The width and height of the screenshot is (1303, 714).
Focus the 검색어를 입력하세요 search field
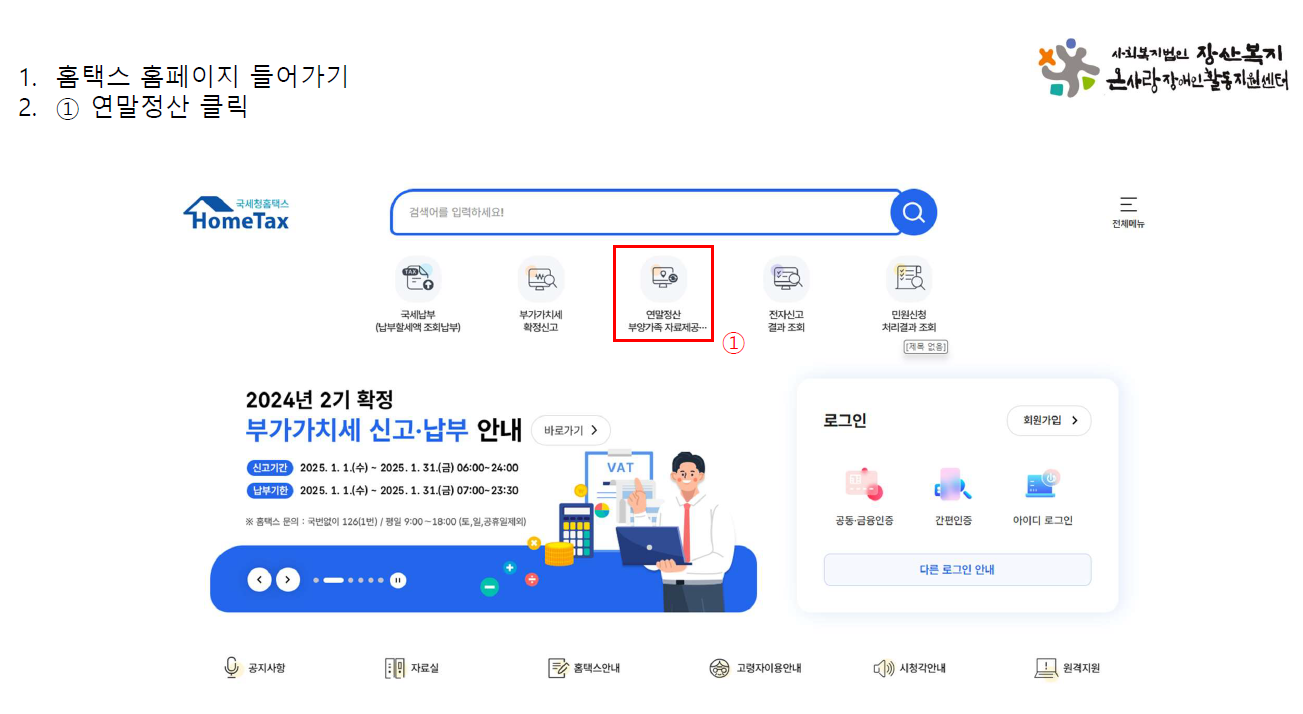pyautogui.click(x=640, y=212)
